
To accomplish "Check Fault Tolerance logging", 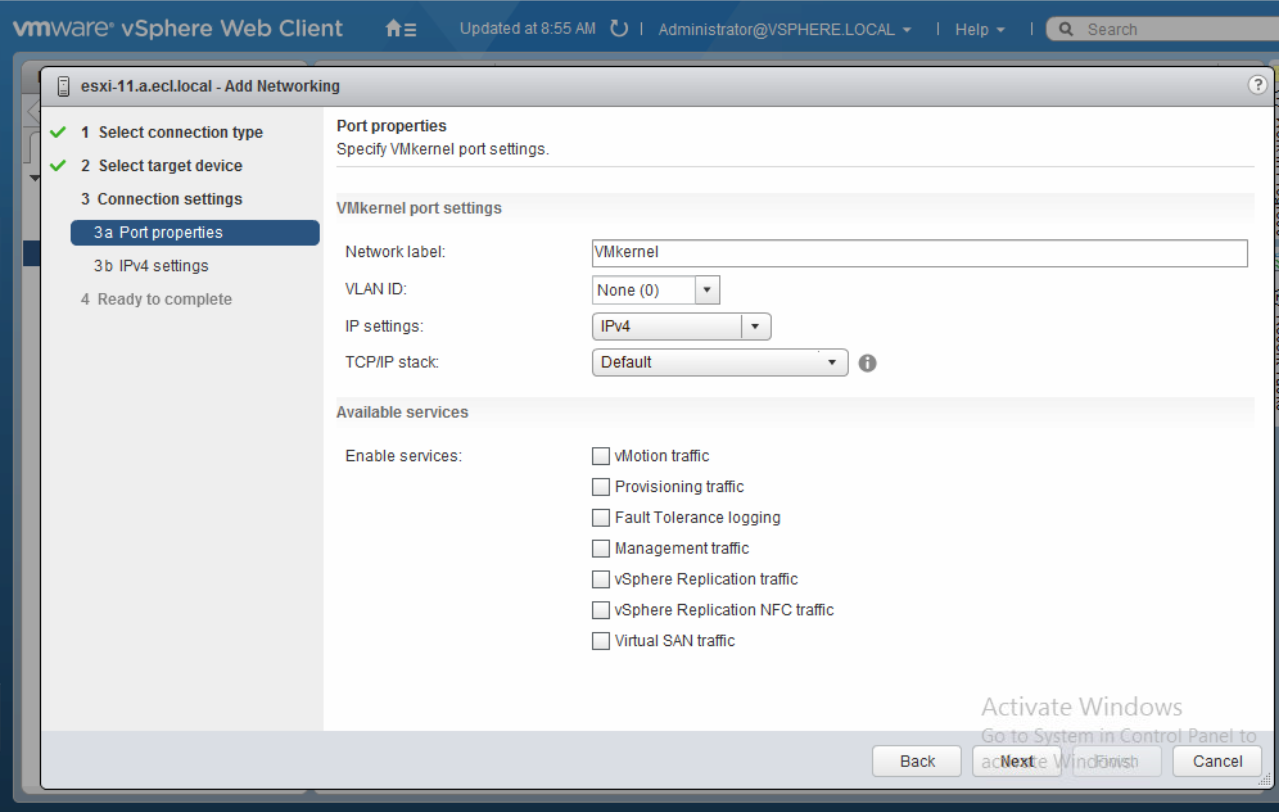I will tap(600, 518).
